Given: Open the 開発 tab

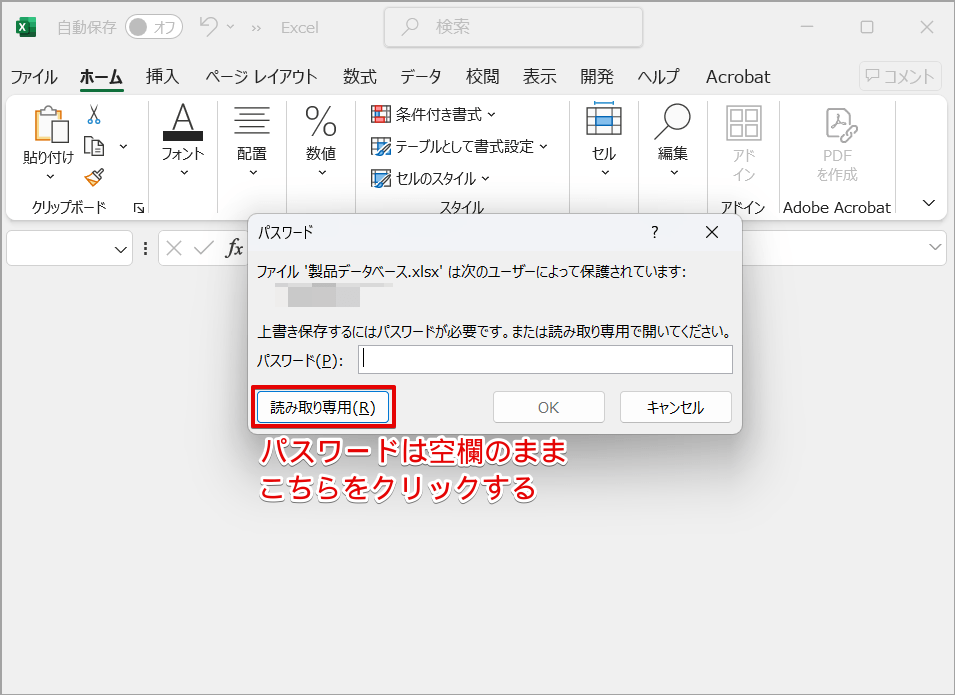Looking at the screenshot, I should click(x=597, y=77).
